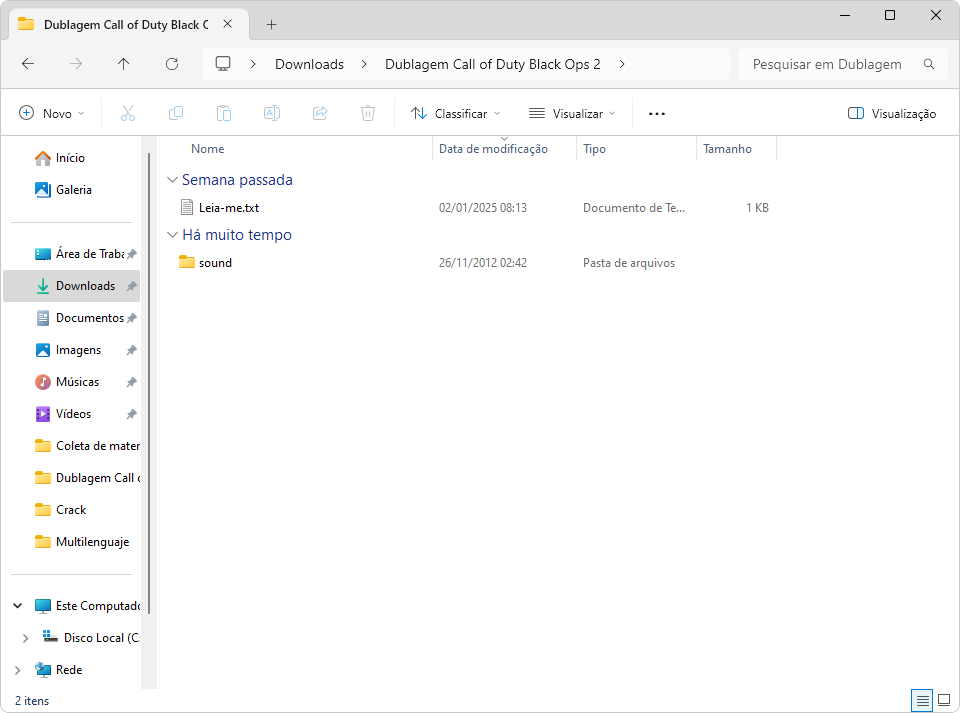Click the Copy icon in toolbar
960x713 pixels.
[176, 113]
